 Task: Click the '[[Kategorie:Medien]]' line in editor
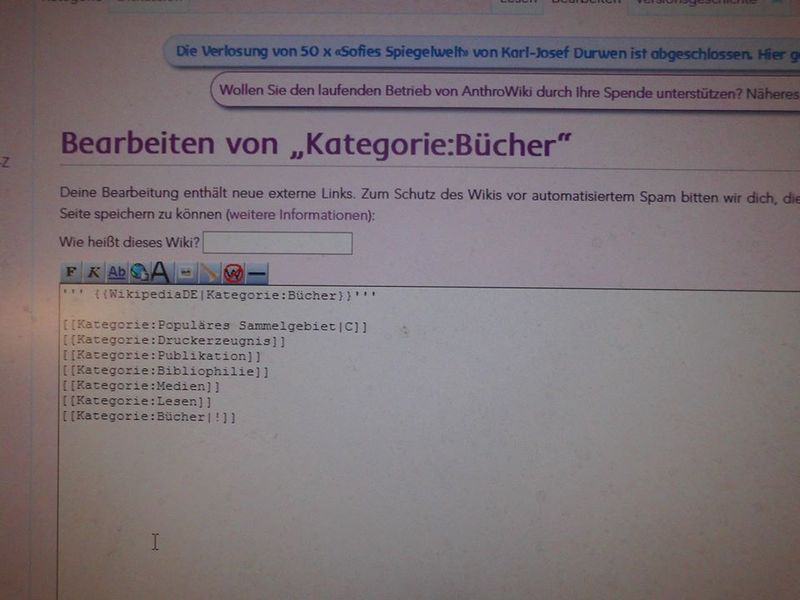click(x=141, y=386)
